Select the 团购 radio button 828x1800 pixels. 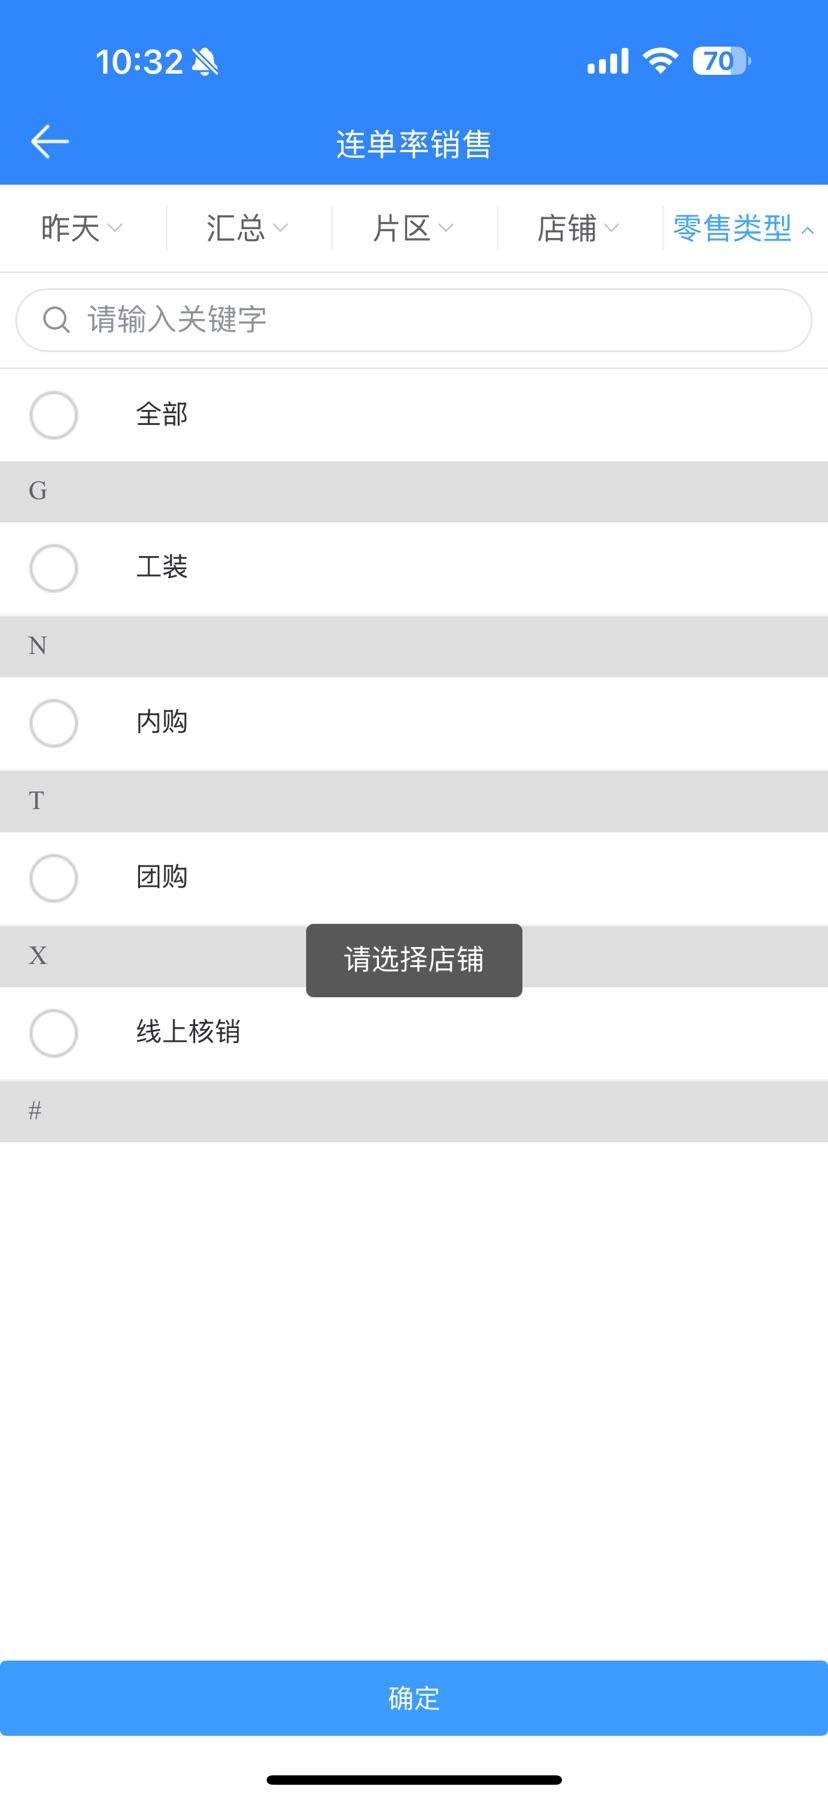pos(54,878)
